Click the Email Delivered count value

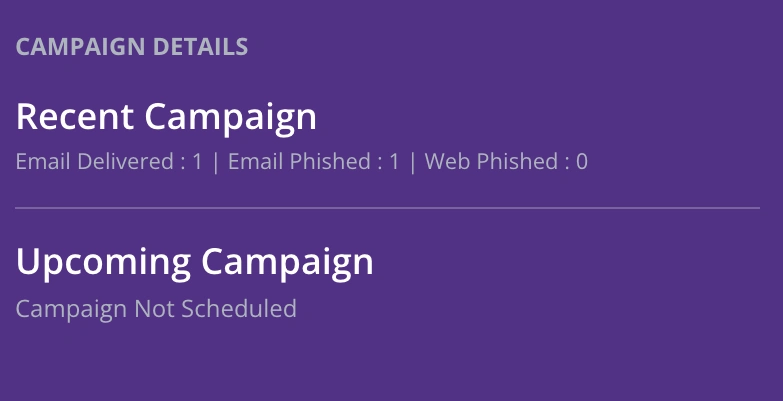click(198, 161)
